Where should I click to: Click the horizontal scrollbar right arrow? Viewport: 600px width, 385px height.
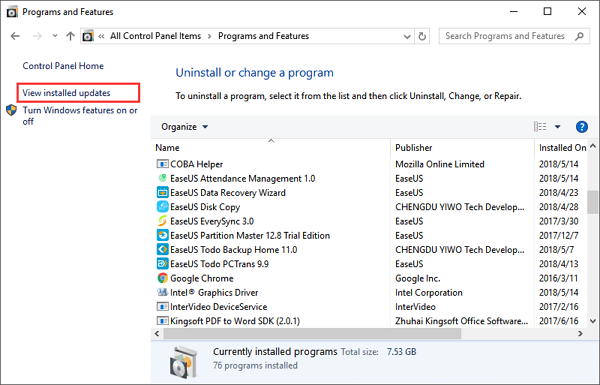(x=580, y=334)
